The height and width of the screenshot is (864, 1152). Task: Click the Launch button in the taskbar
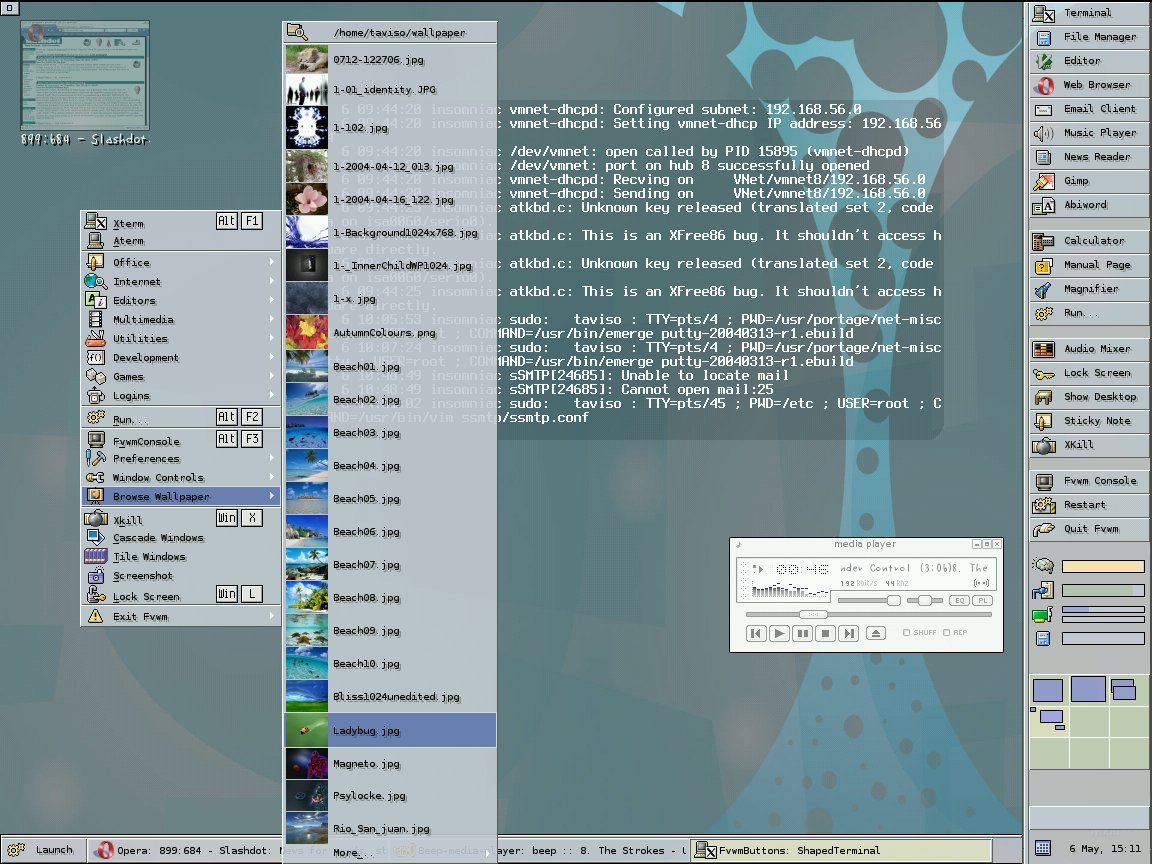tap(44, 850)
